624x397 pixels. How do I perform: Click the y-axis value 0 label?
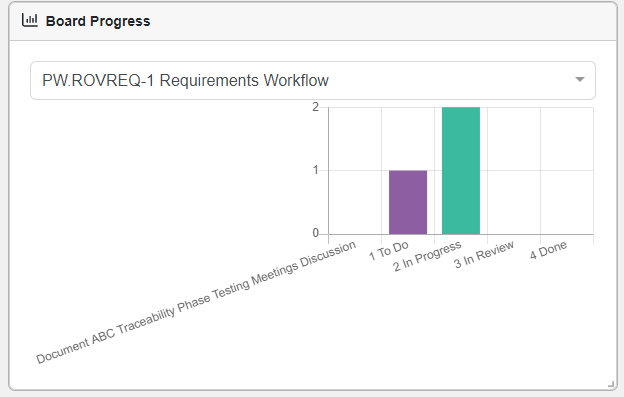316,233
